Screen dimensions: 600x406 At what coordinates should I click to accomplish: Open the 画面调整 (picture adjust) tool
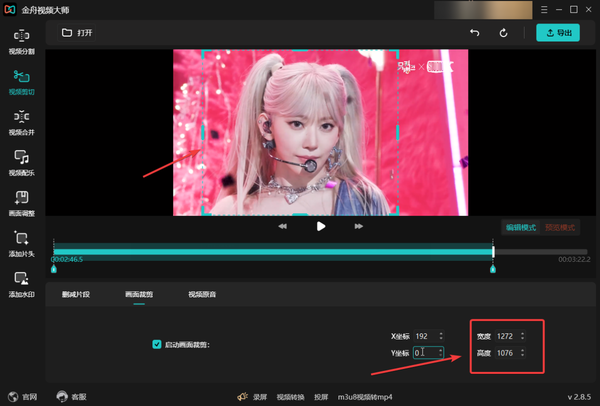pyautogui.click(x=21, y=203)
